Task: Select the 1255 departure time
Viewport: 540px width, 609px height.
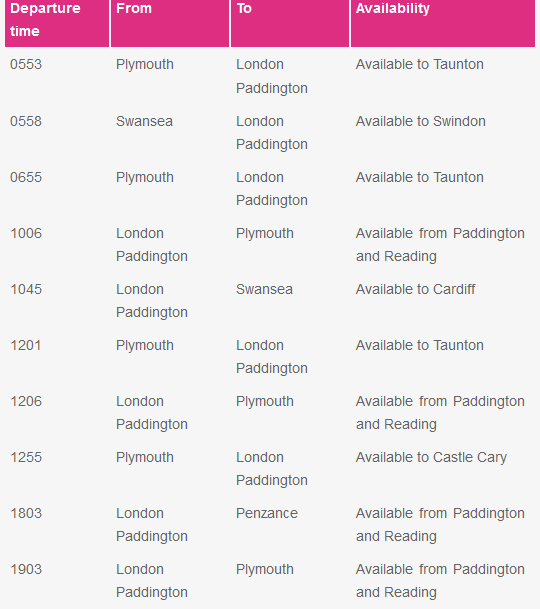Action: (x=26, y=457)
